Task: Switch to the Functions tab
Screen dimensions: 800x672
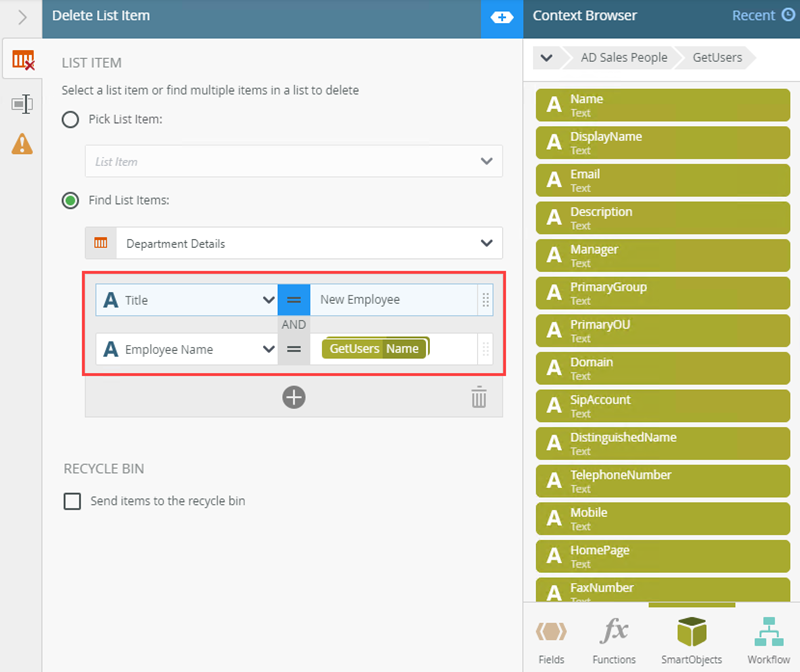Action: 614,640
